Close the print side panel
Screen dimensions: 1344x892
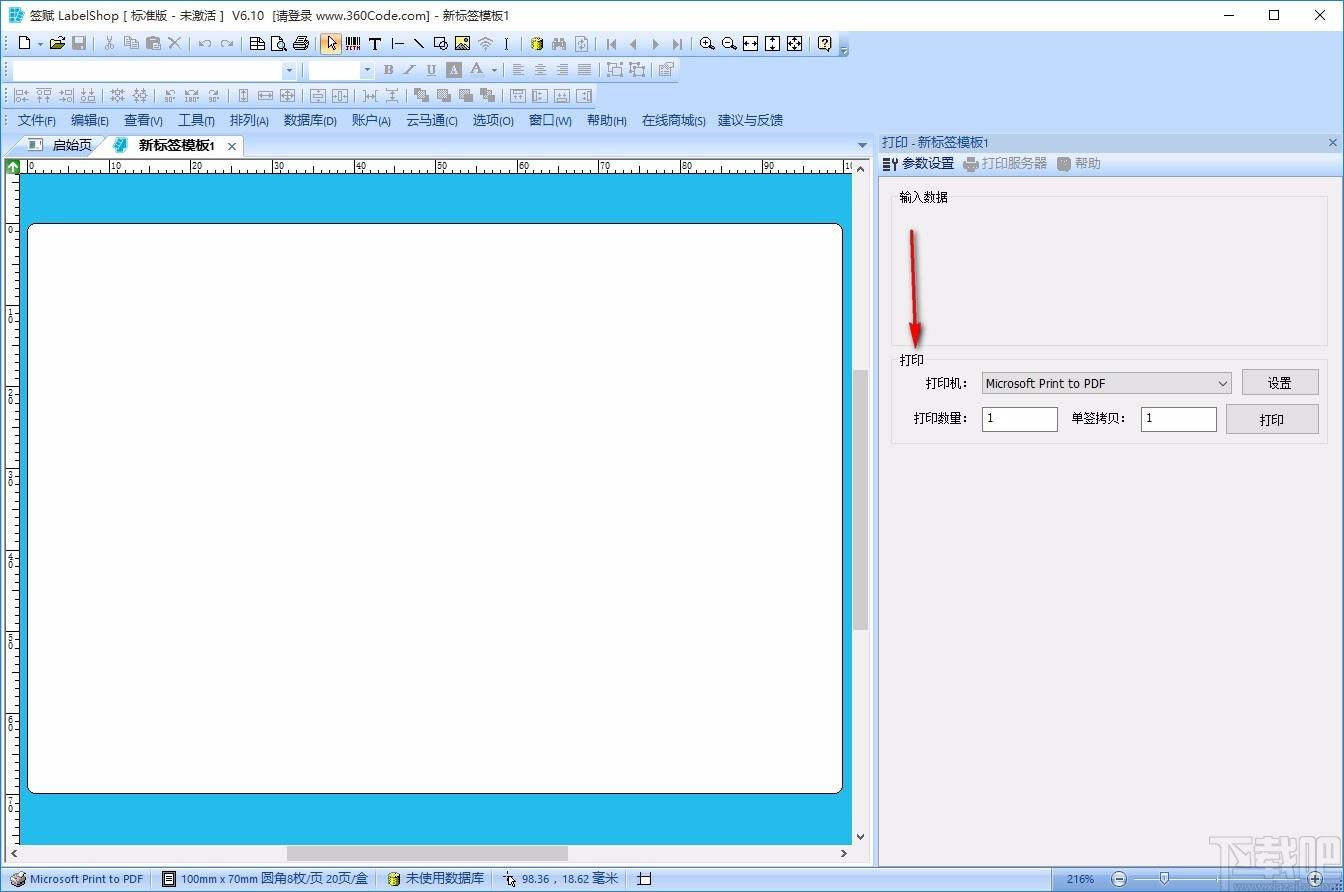click(x=1332, y=143)
